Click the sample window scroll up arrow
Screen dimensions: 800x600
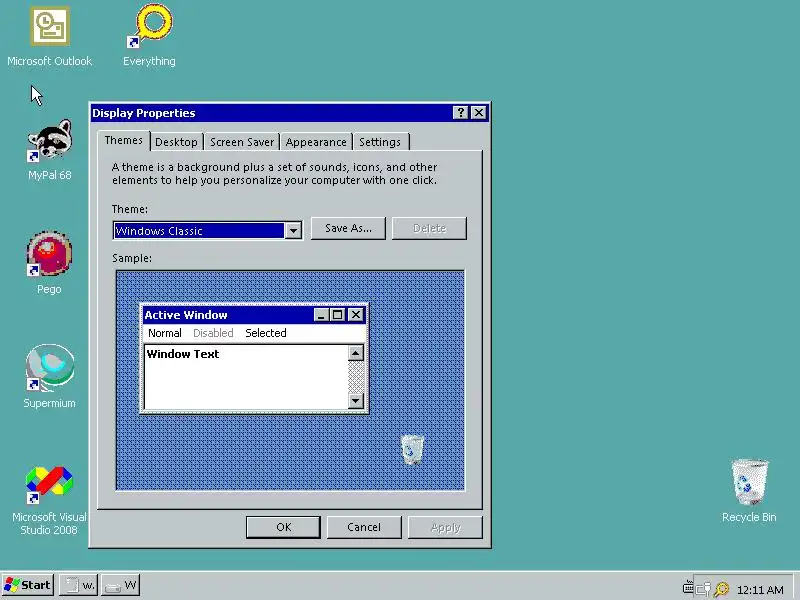click(356, 353)
